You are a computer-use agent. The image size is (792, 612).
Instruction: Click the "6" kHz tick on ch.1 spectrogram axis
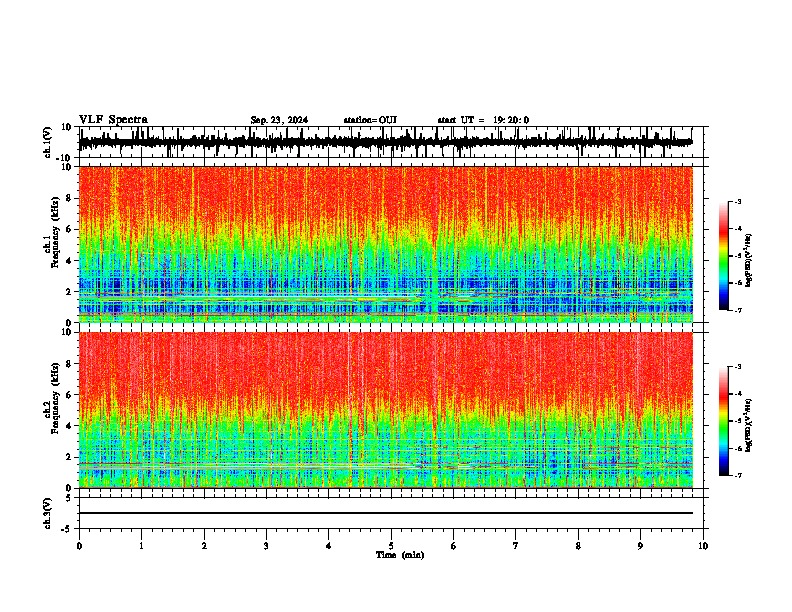pos(69,229)
